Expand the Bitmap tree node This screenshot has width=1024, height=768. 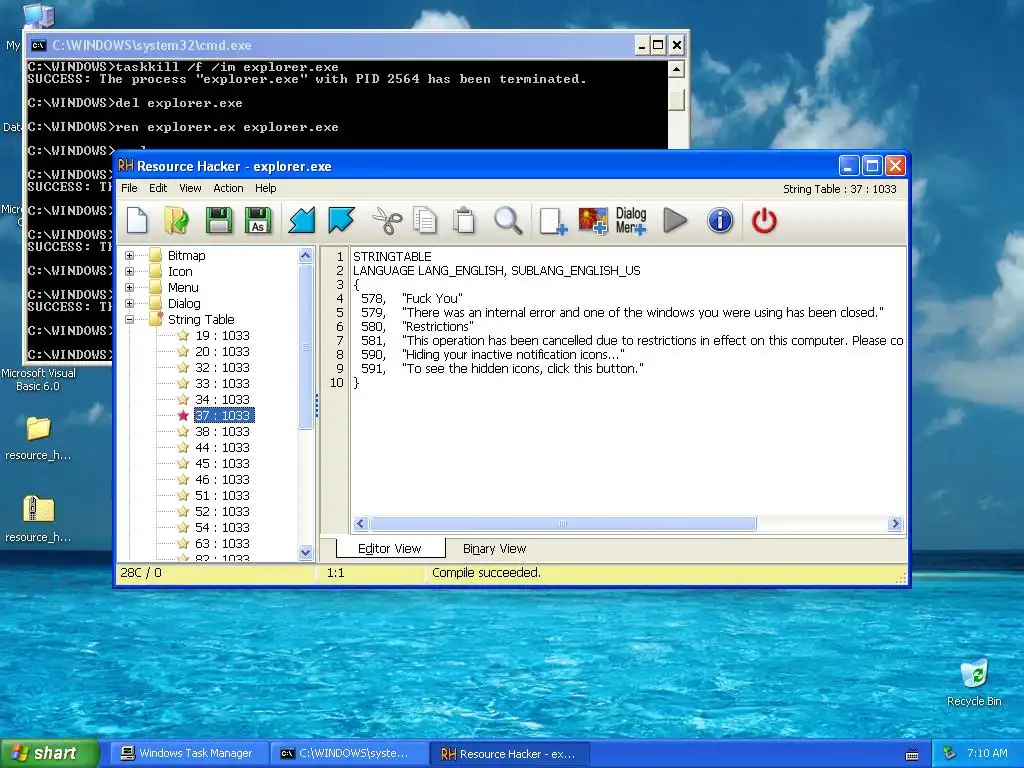point(129,255)
